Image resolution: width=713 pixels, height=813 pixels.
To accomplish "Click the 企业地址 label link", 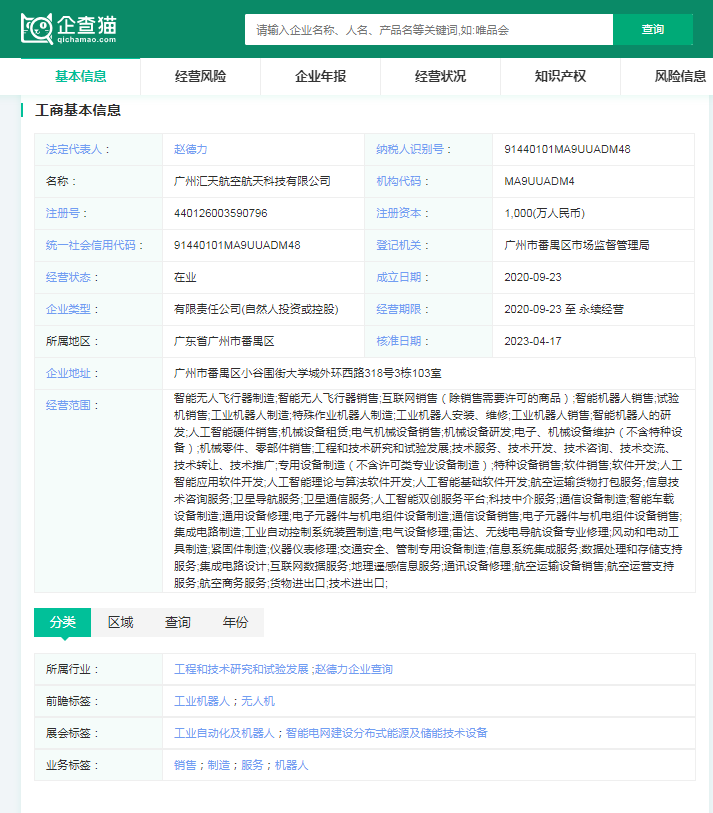I will pos(68,373).
